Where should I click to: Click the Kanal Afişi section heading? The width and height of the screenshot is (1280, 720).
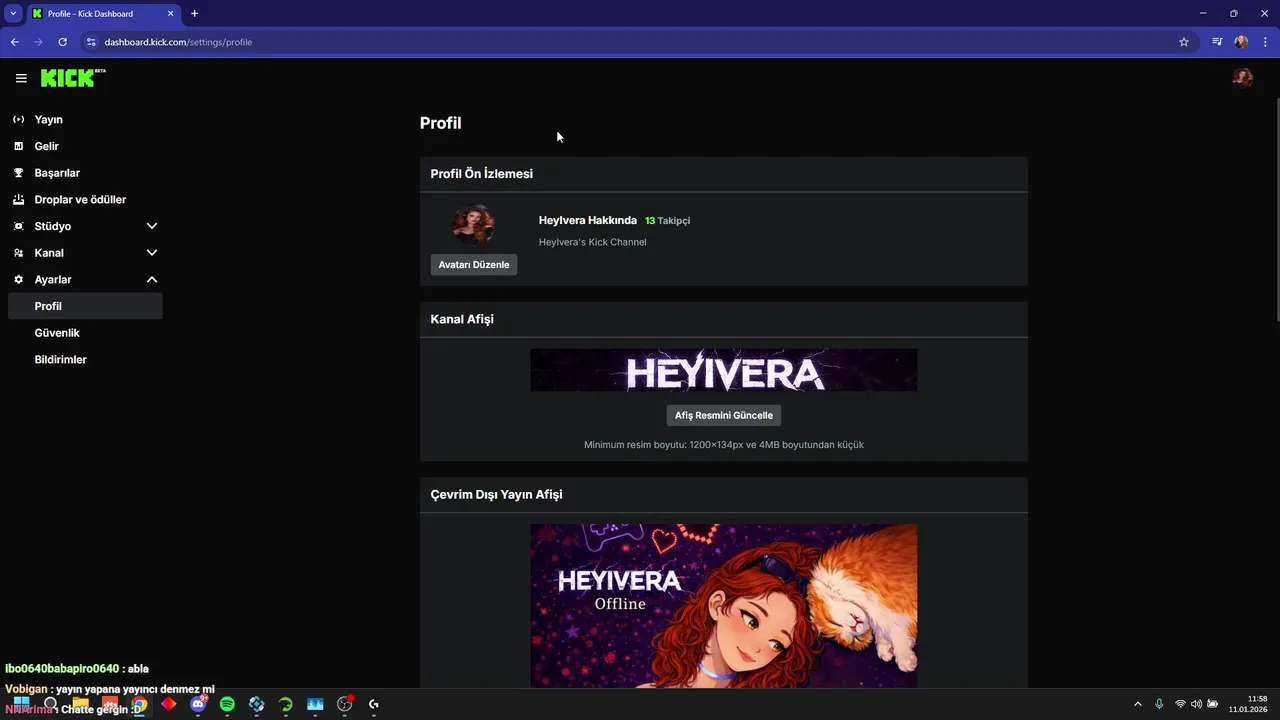tap(462, 319)
